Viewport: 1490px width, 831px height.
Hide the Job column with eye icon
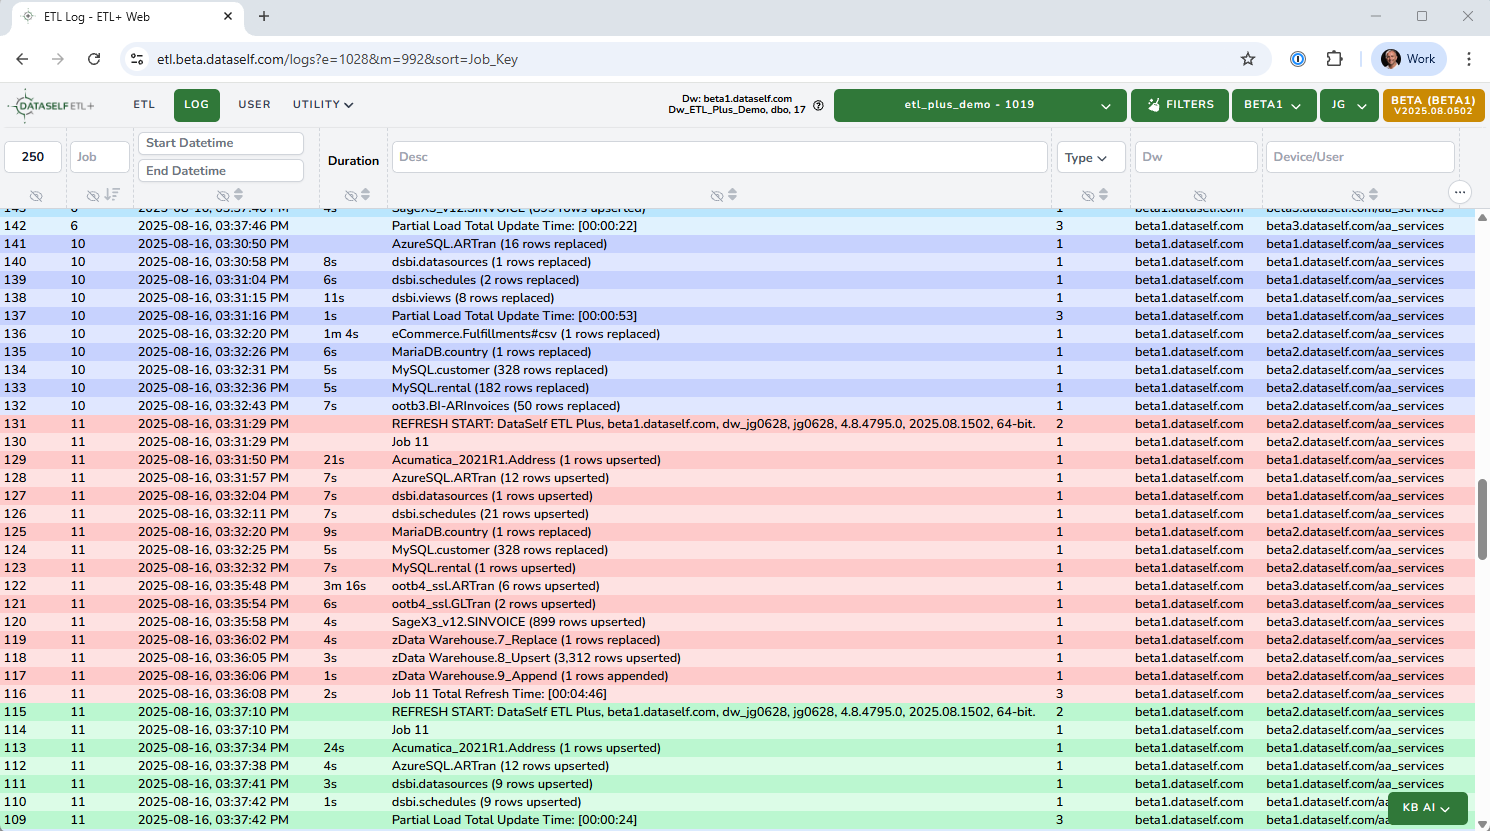[92, 196]
